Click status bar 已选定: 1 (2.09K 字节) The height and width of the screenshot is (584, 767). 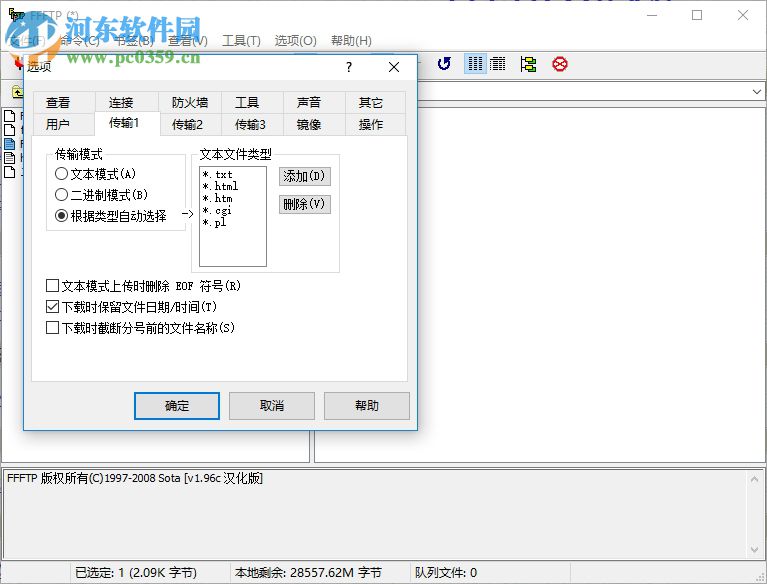click(x=136, y=573)
